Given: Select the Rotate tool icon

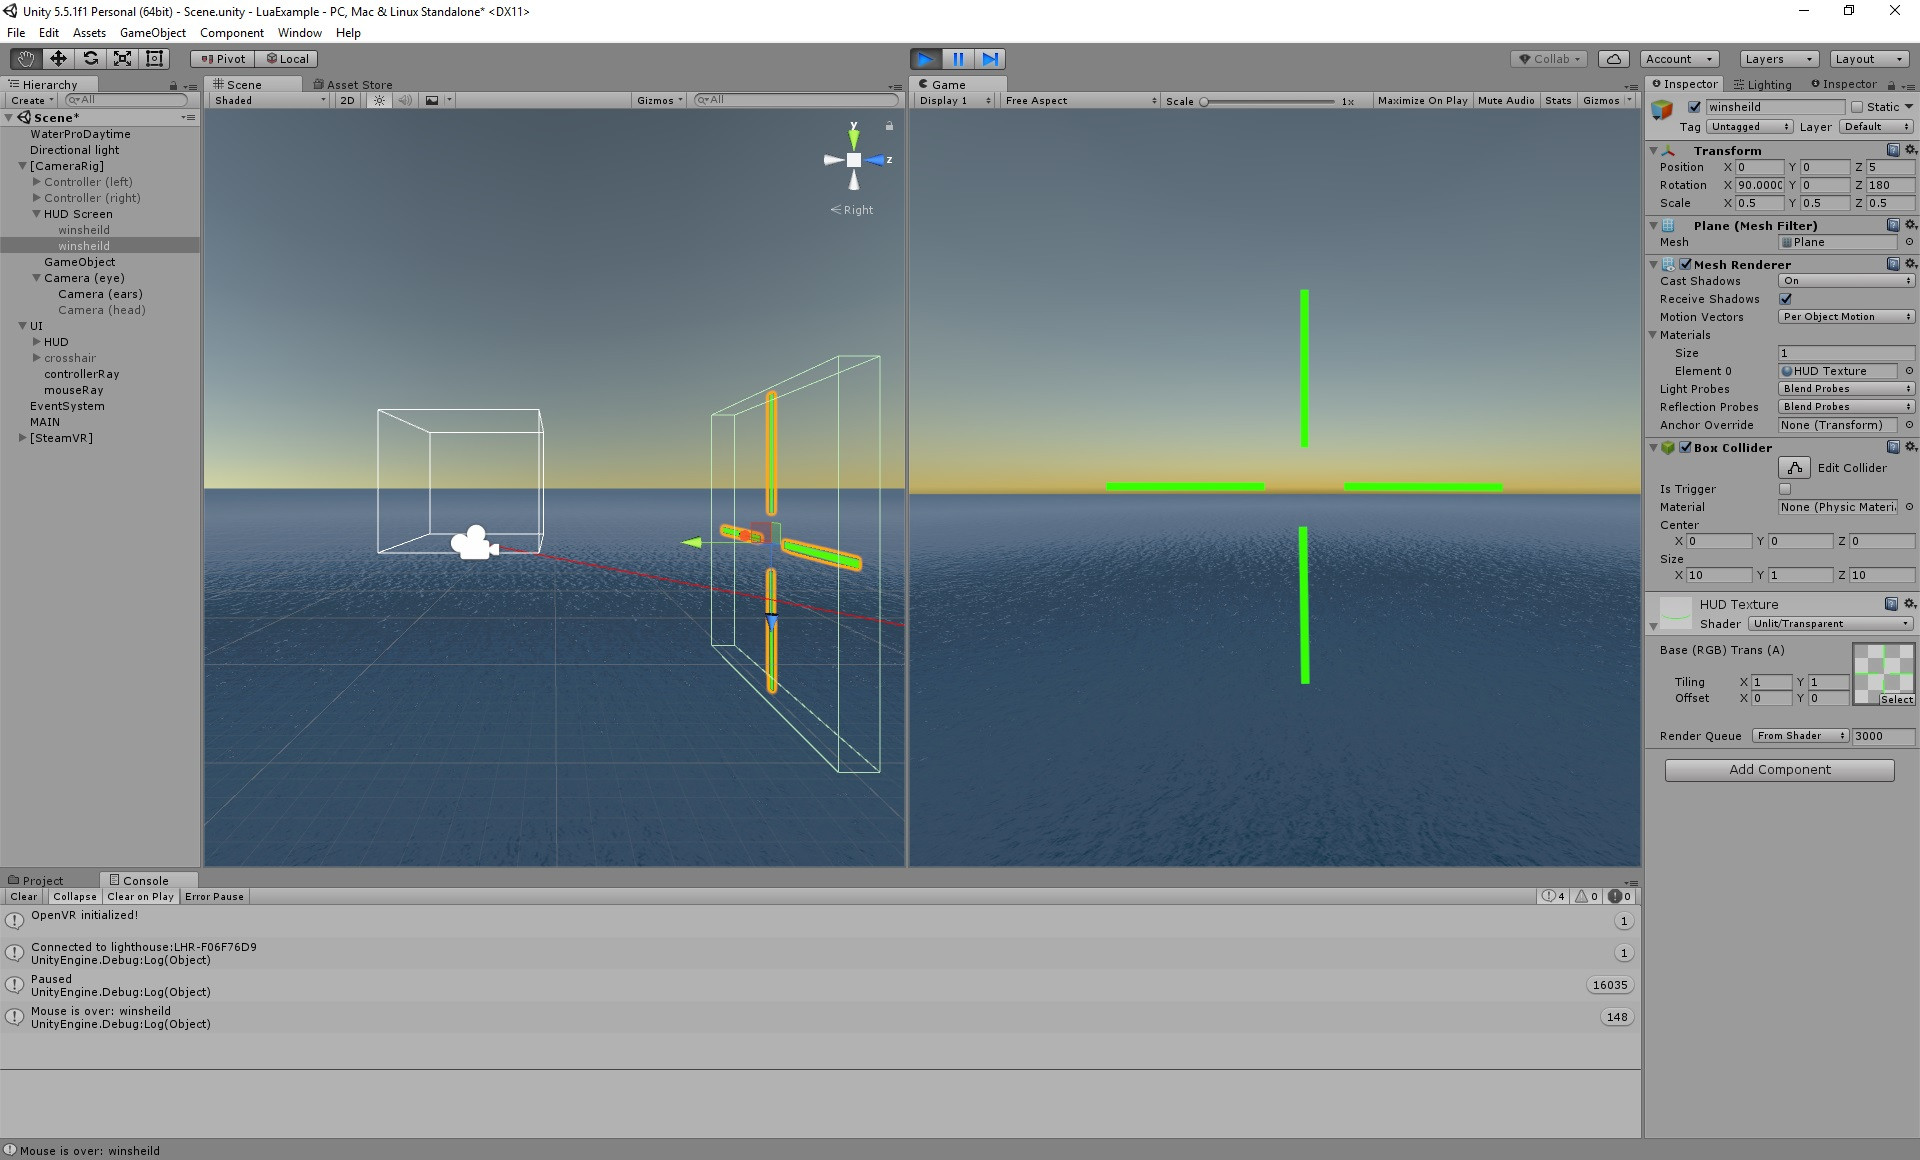Looking at the screenshot, I should coord(90,59).
